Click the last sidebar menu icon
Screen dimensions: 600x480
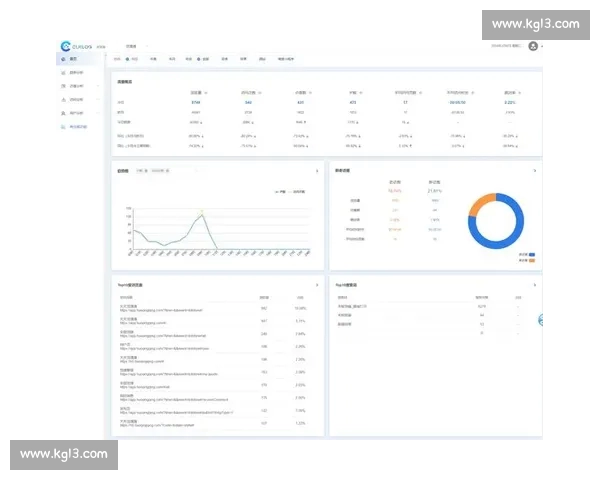62,127
